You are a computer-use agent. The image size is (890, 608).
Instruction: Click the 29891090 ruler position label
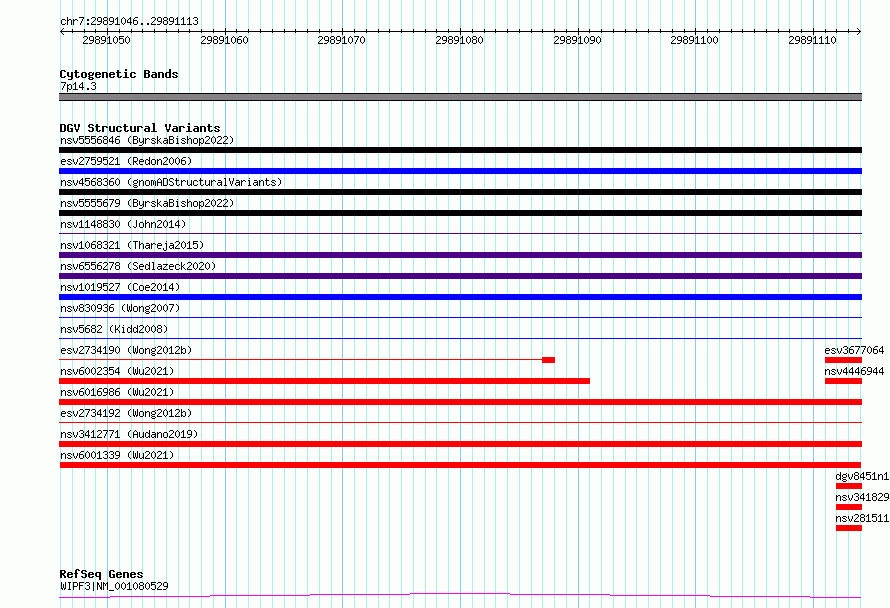(577, 40)
